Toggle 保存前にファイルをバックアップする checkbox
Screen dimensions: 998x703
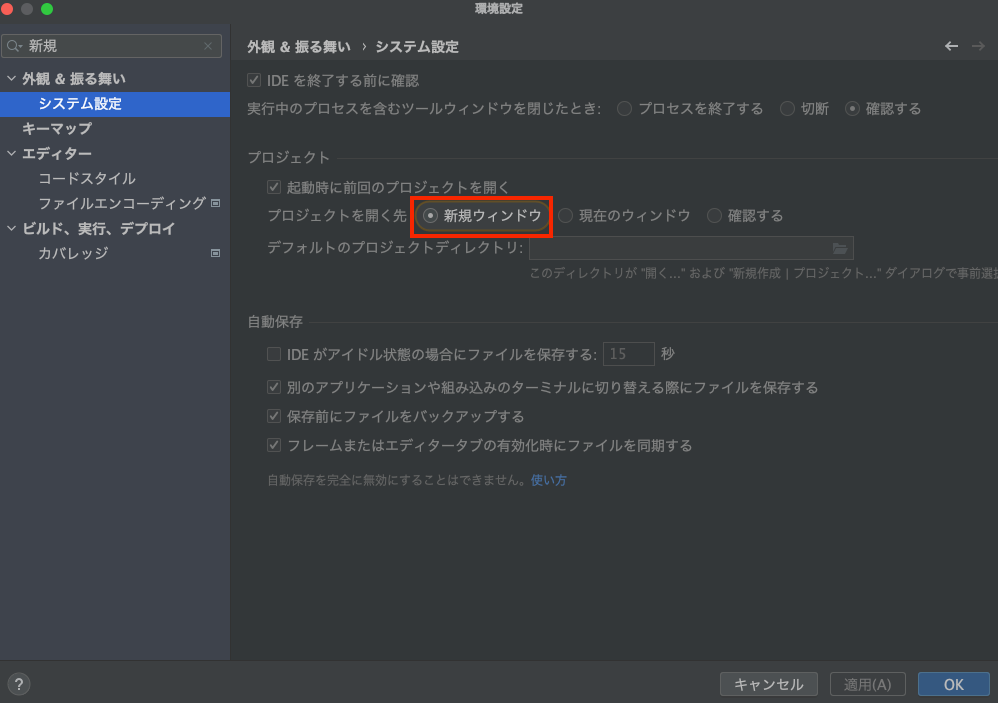[274, 416]
